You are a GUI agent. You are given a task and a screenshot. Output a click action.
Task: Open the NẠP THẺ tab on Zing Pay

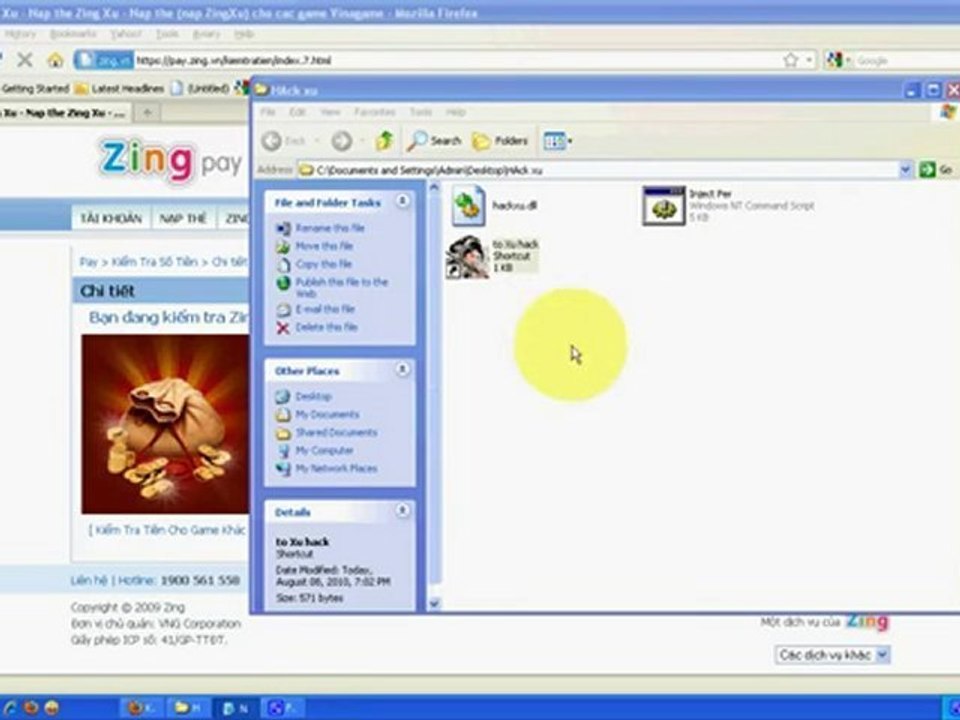183,219
